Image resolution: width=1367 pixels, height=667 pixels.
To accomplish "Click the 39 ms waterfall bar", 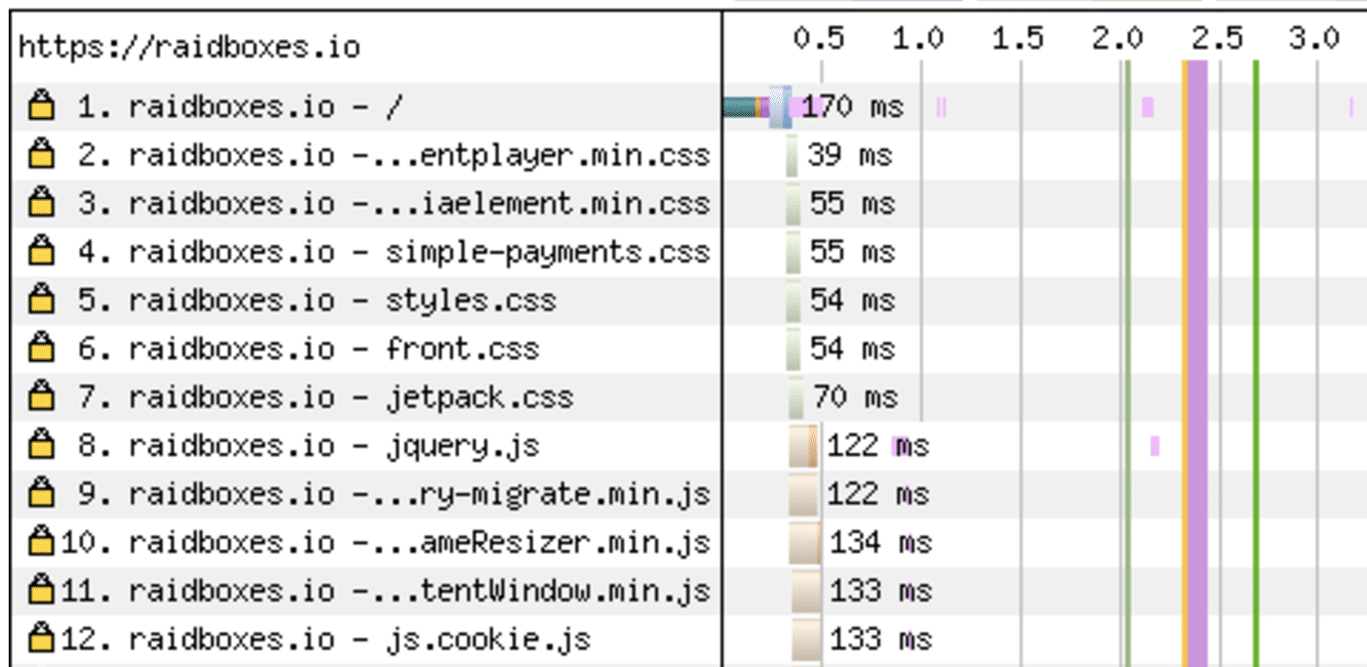I will coord(792,155).
